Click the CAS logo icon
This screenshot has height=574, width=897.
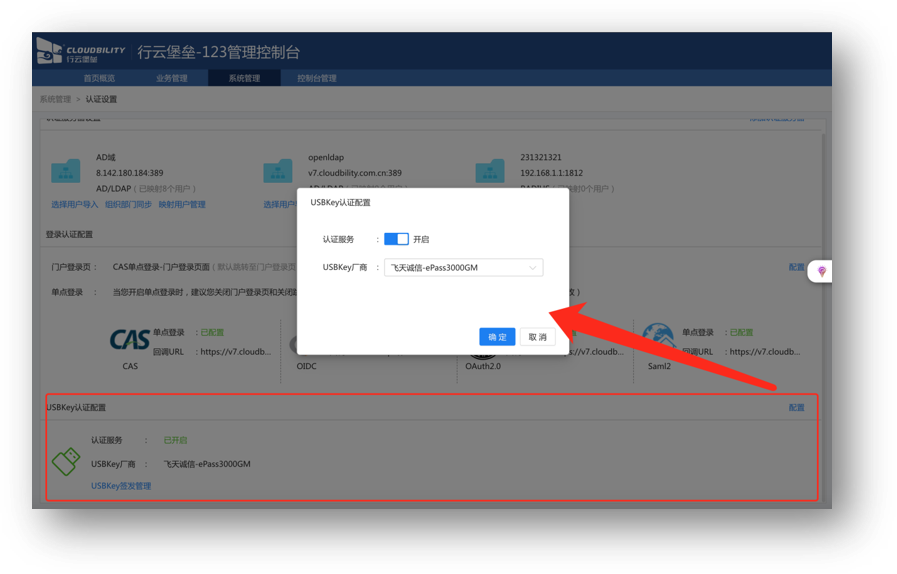tap(130, 340)
